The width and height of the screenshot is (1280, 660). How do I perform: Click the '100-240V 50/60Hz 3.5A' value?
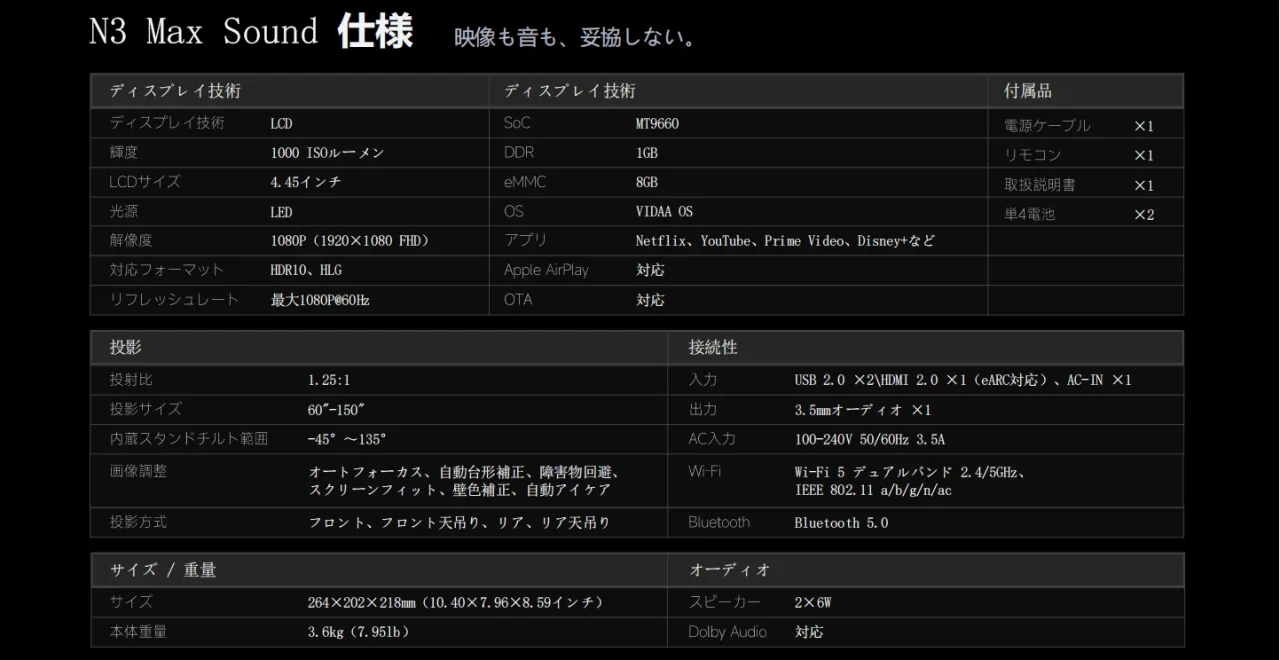[x=869, y=439]
